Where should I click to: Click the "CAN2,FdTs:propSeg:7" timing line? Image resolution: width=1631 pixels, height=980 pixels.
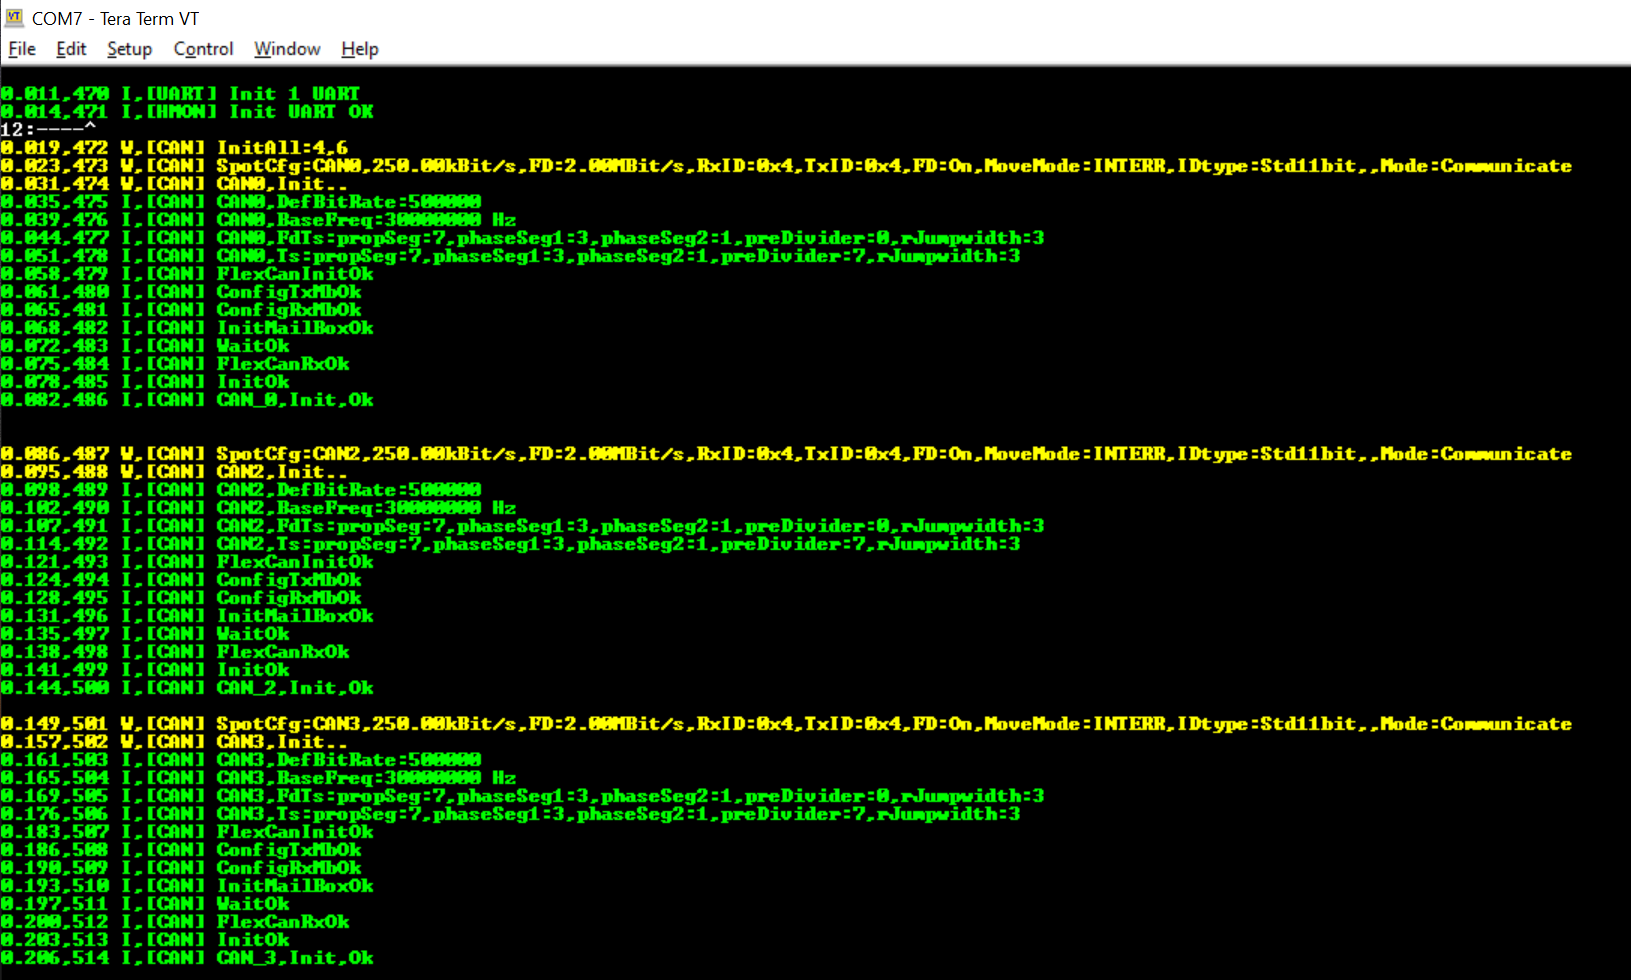522,525
